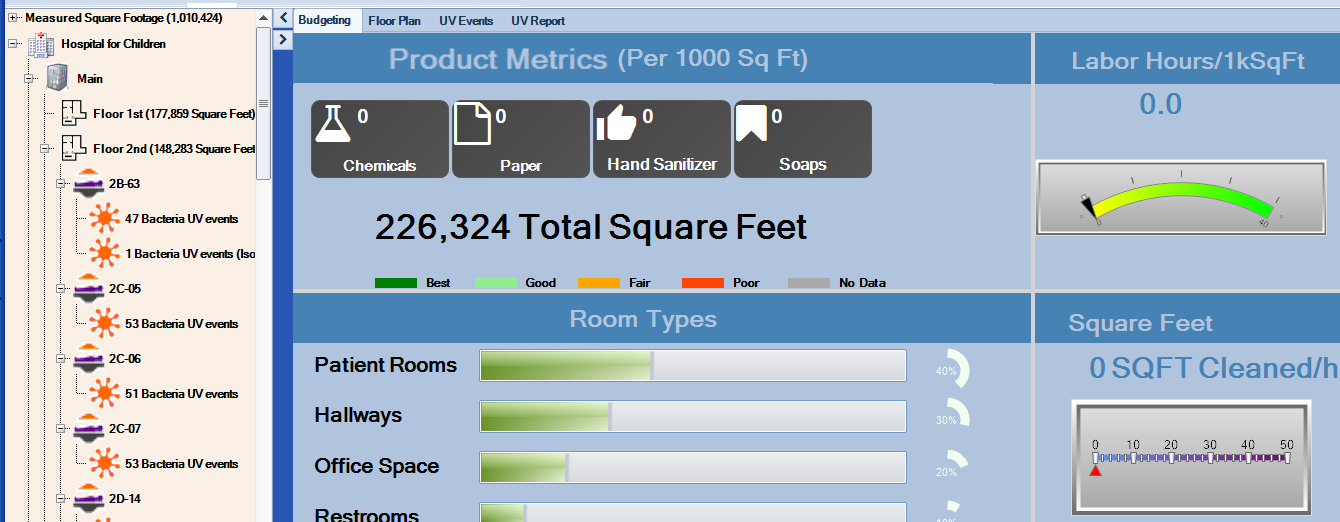Click the left arrow panel collapse button
The image size is (1340, 522).
(283, 18)
